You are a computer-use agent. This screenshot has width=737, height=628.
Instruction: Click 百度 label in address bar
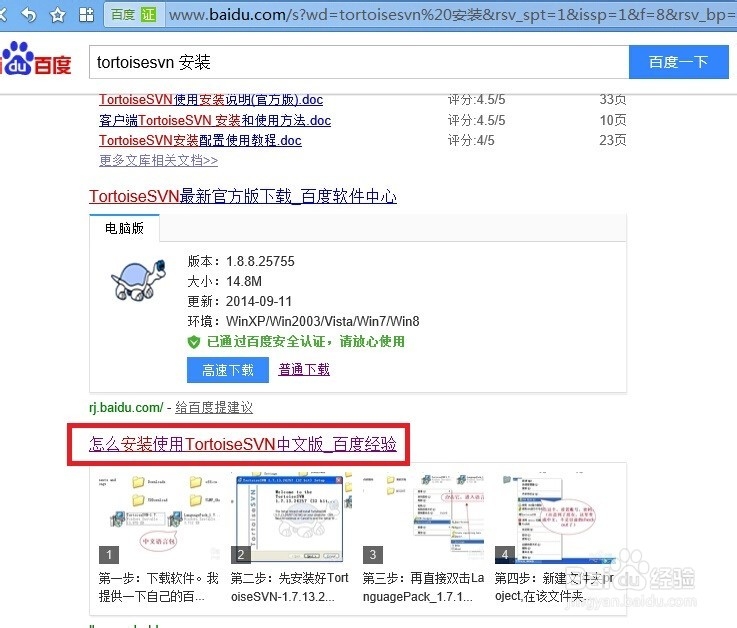123,15
